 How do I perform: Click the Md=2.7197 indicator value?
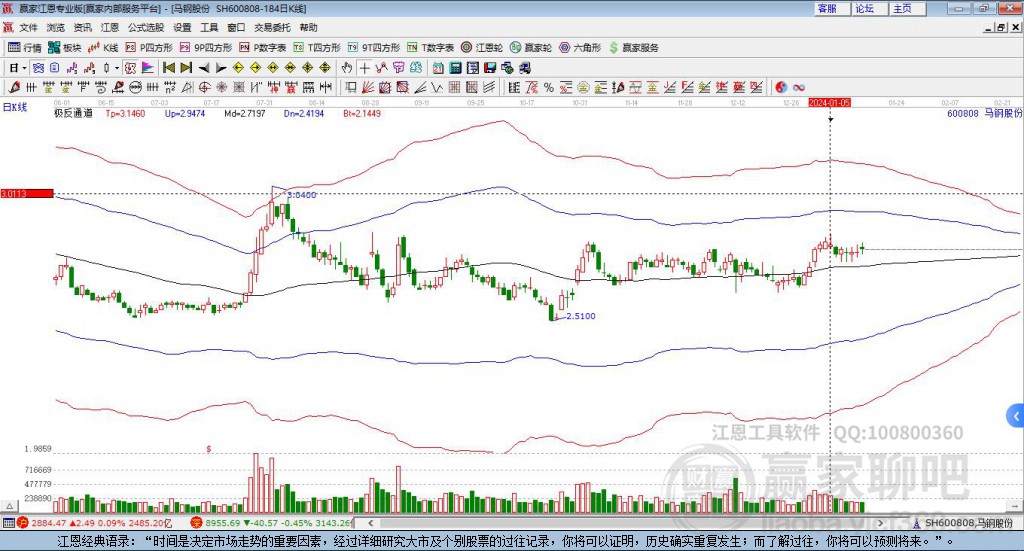coord(244,114)
